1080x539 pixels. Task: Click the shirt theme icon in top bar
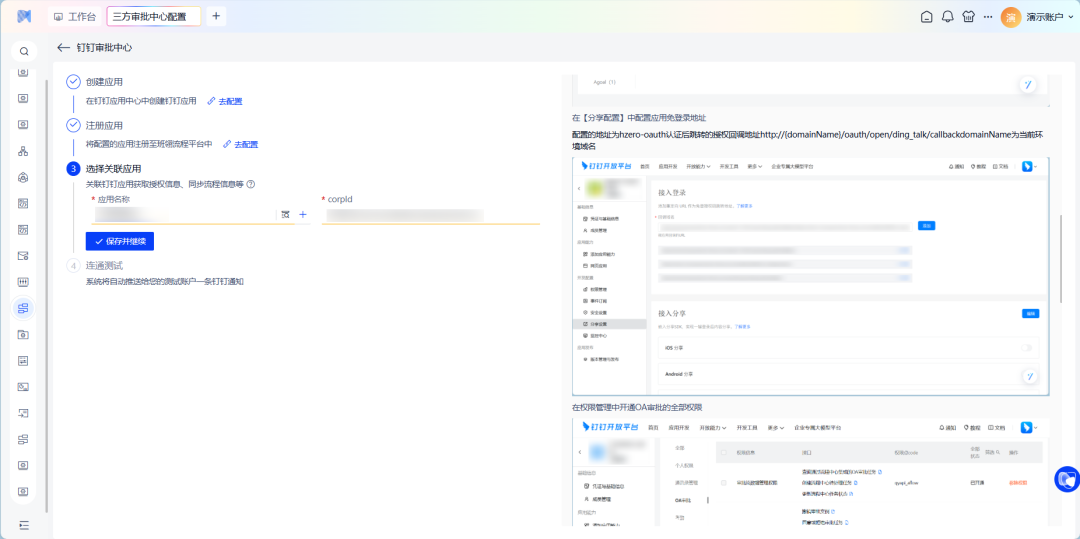[x=967, y=17]
